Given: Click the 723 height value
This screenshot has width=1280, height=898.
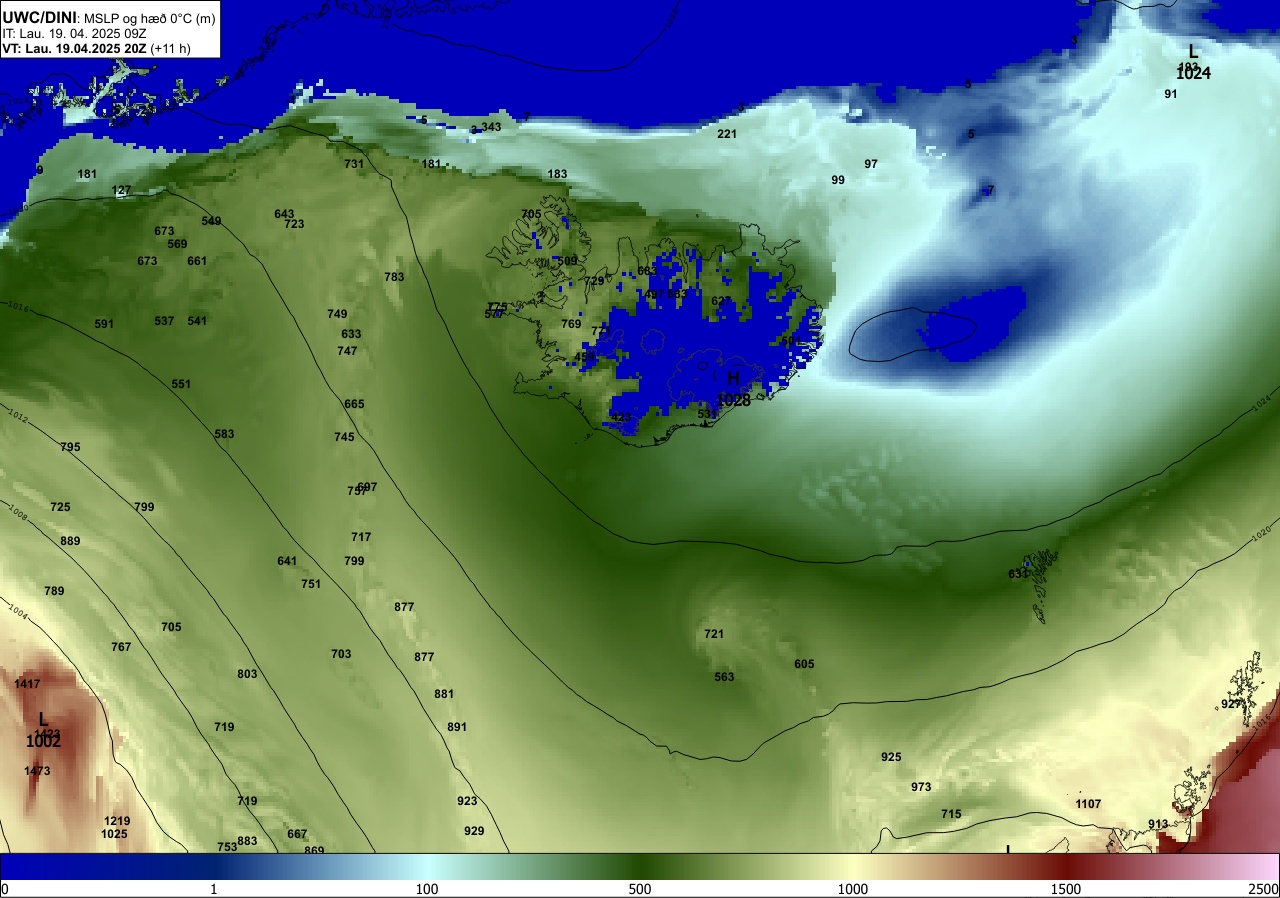Looking at the screenshot, I should tap(294, 224).
